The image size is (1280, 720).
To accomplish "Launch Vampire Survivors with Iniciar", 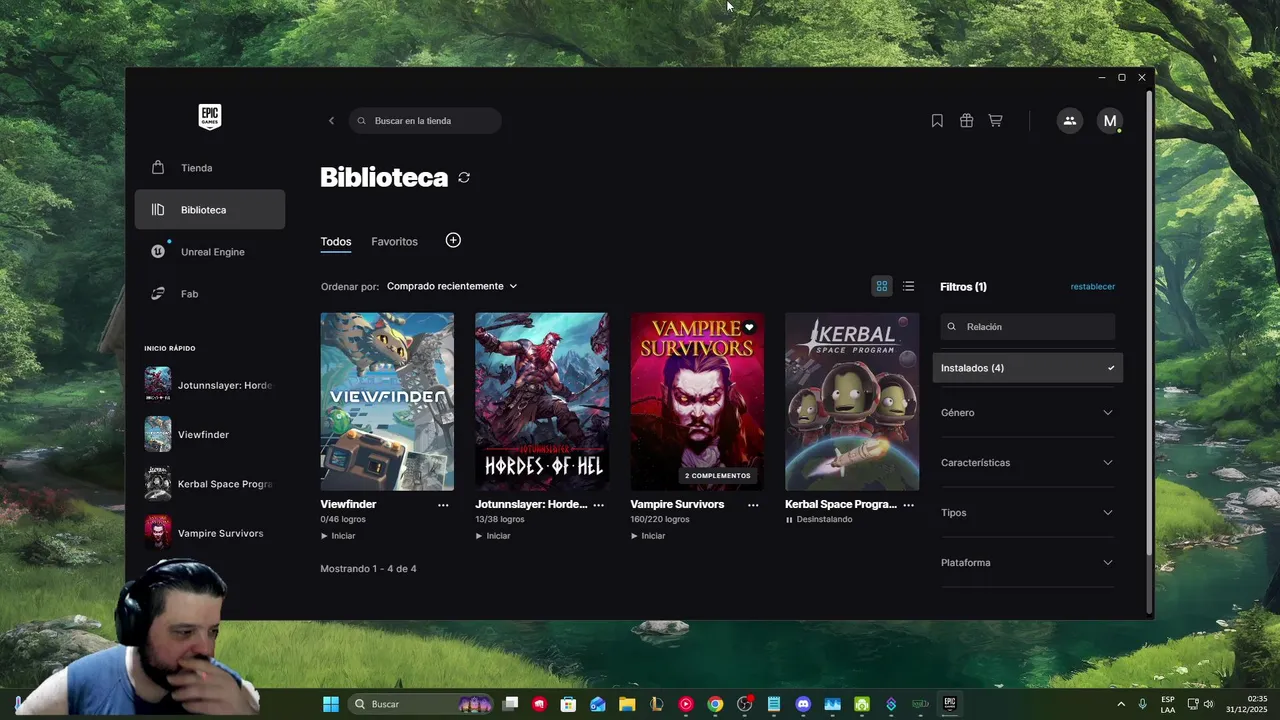I will tap(648, 536).
